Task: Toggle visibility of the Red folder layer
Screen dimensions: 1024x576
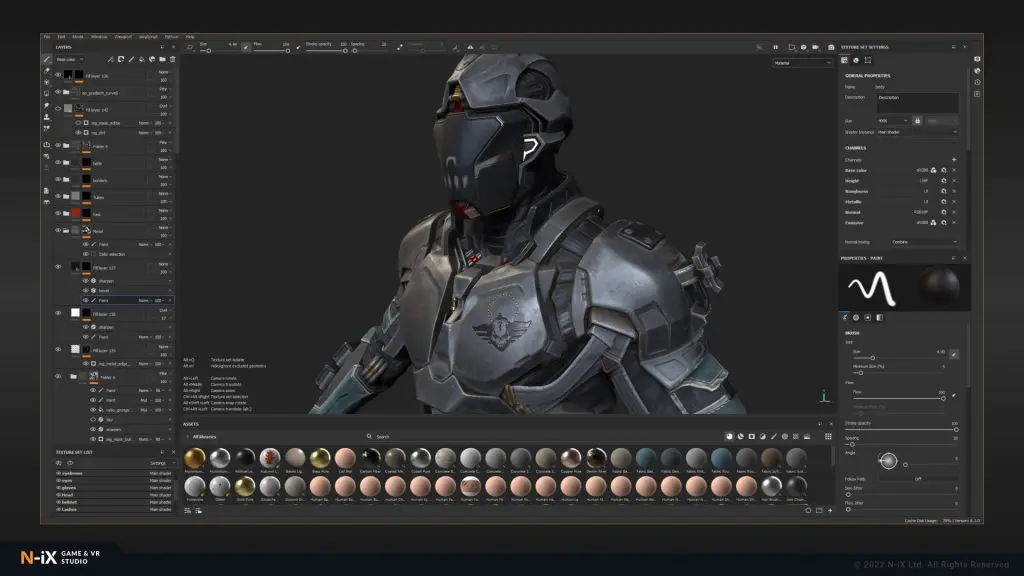Action: [58, 213]
